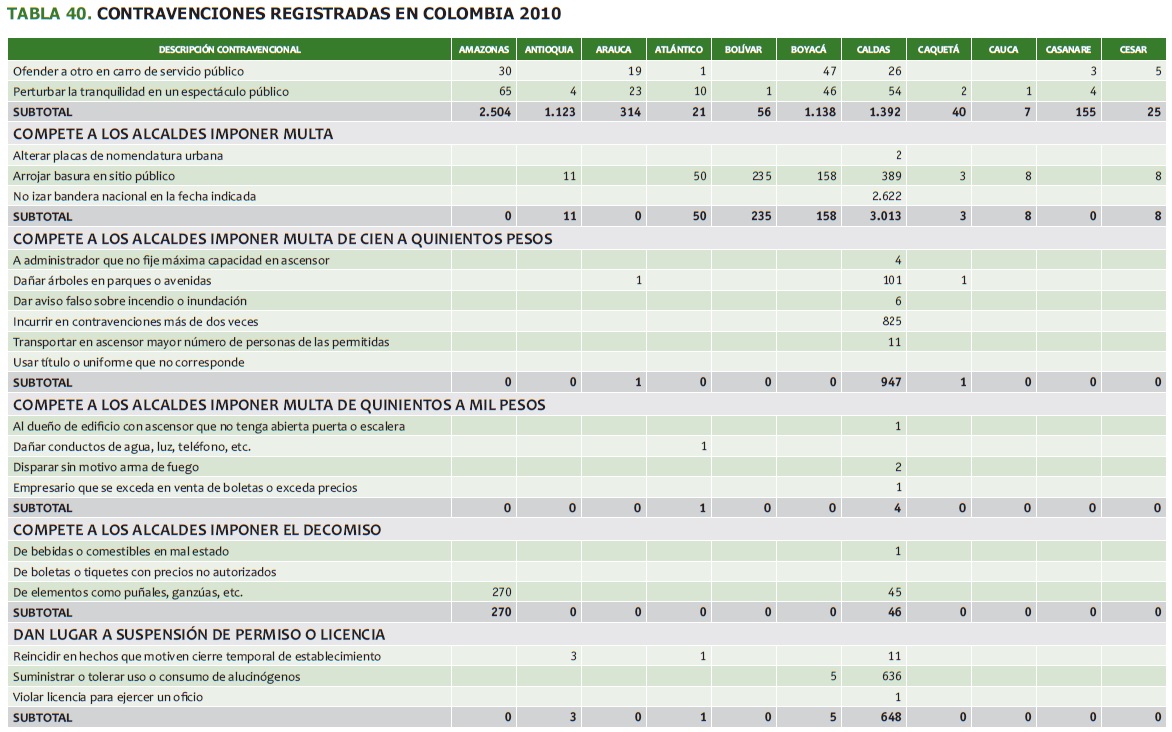Click the 'DAN LUGAR A SUSPENSIÓN' section heading
This screenshot has width=1172, height=732.
(x=199, y=635)
